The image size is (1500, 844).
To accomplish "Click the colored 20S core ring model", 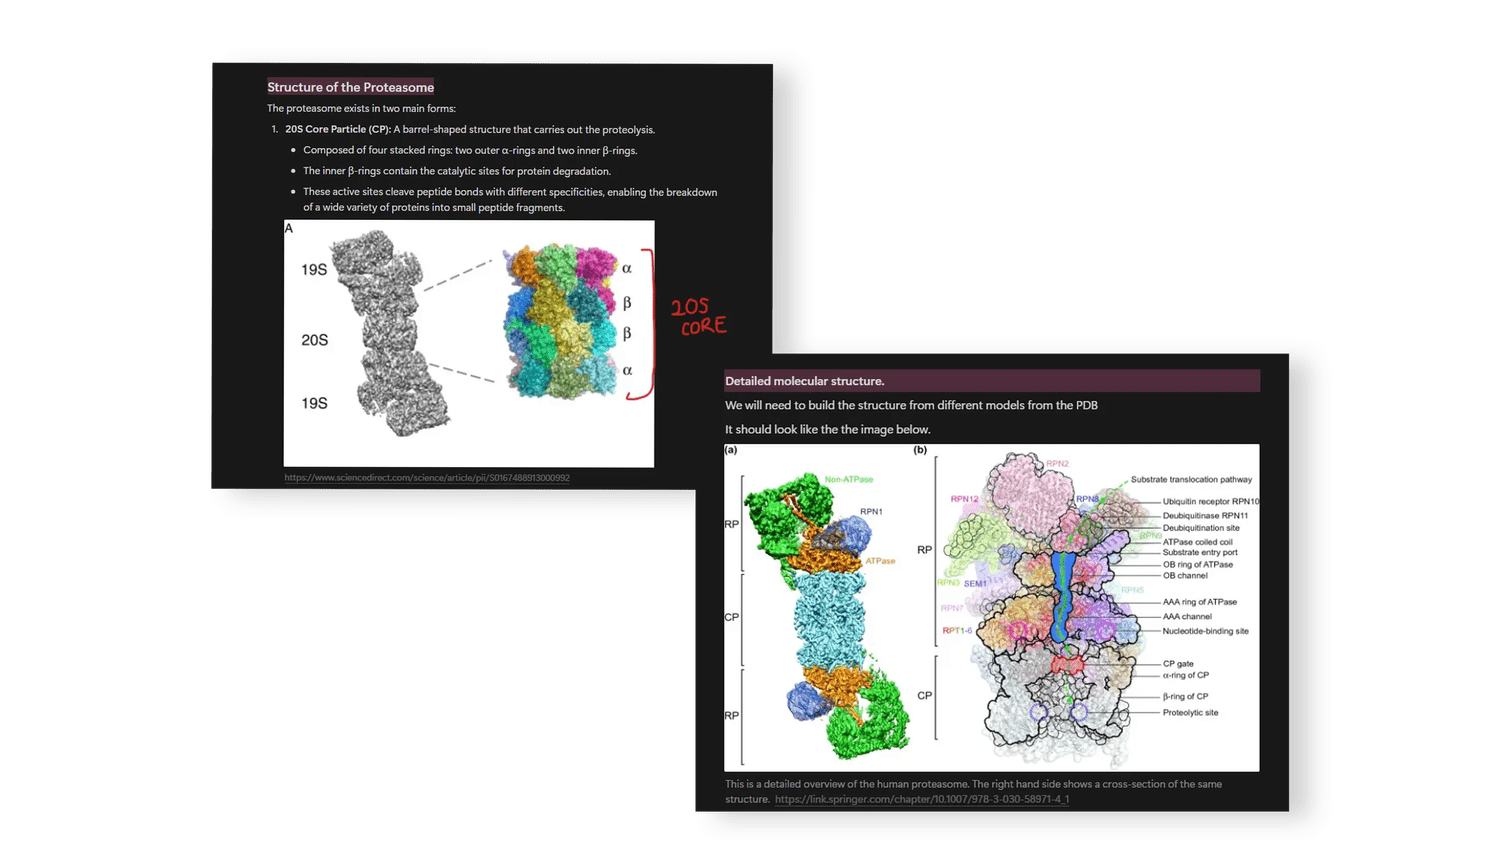I will 560,322.
